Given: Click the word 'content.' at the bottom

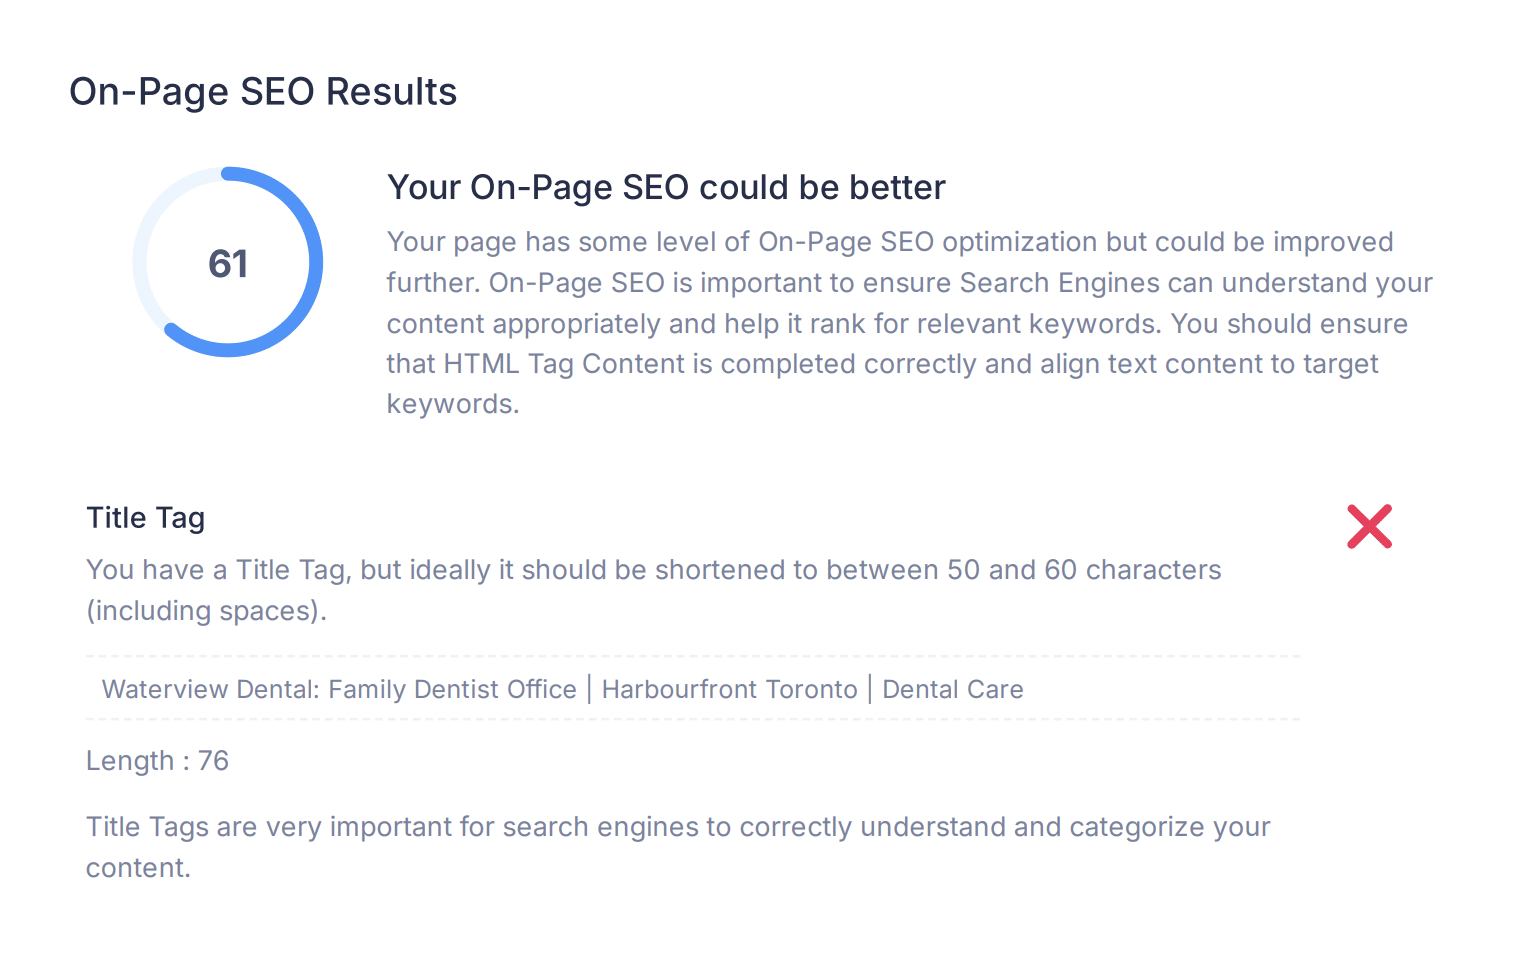Looking at the screenshot, I should [138, 868].
